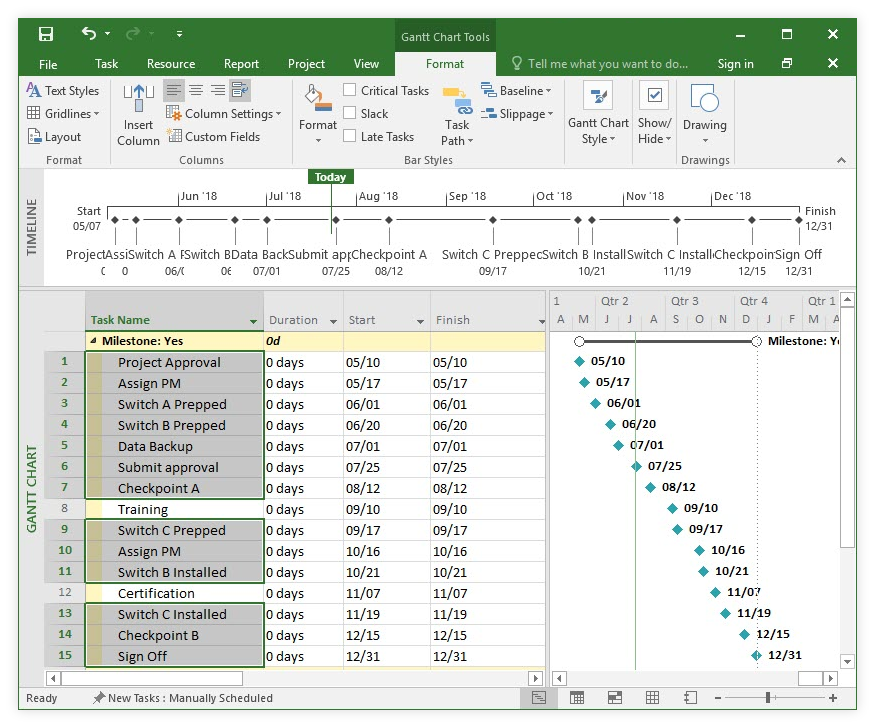Click the Save icon

click(x=44, y=33)
